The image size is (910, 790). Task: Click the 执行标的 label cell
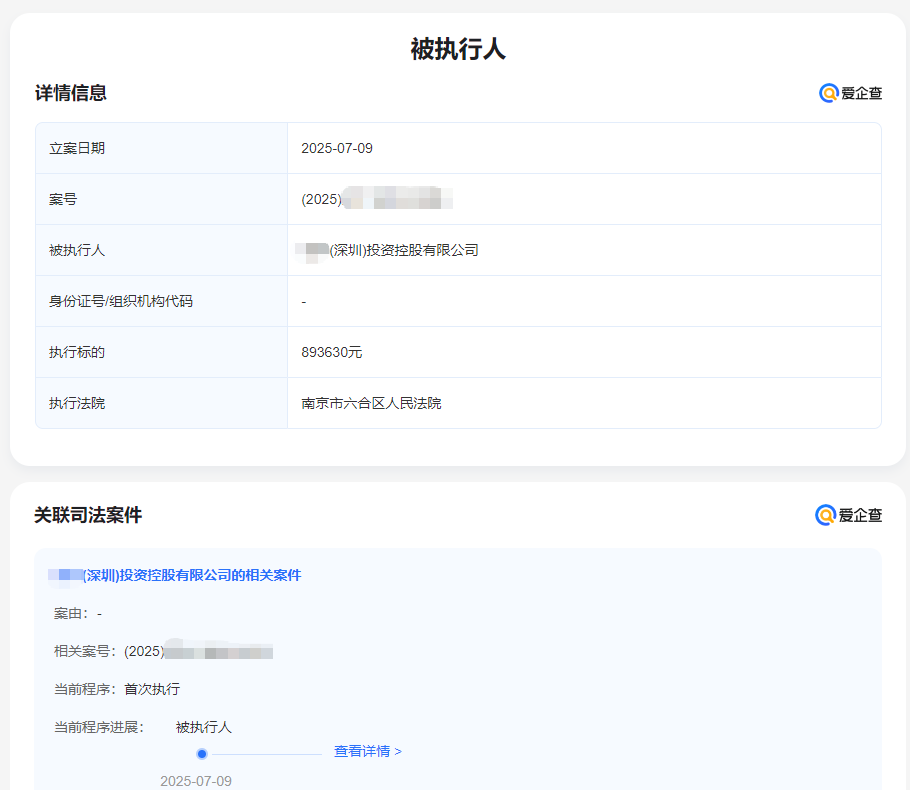click(x=77, y=352)
